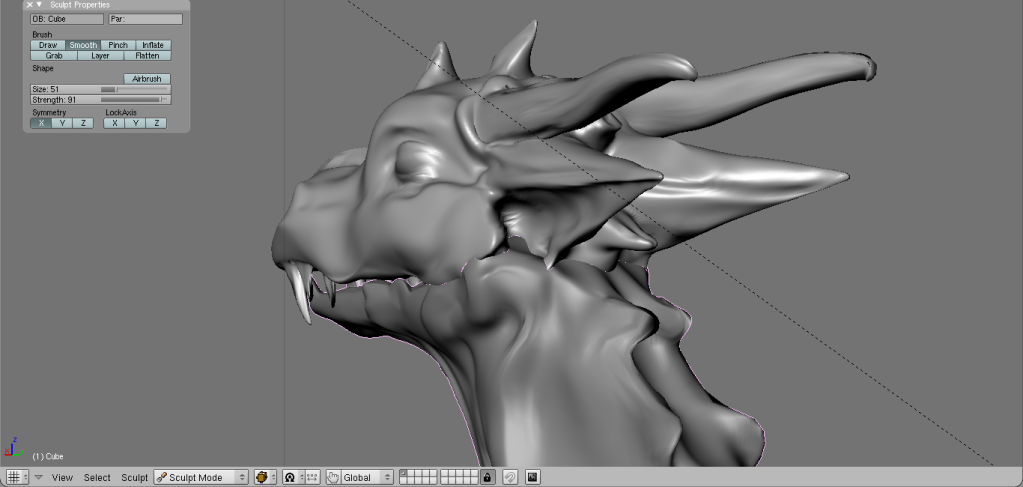Collapse the Sculpt Properties panel triangle
The height and width of the screenshot is (487, 1023).
pos(39,5)
